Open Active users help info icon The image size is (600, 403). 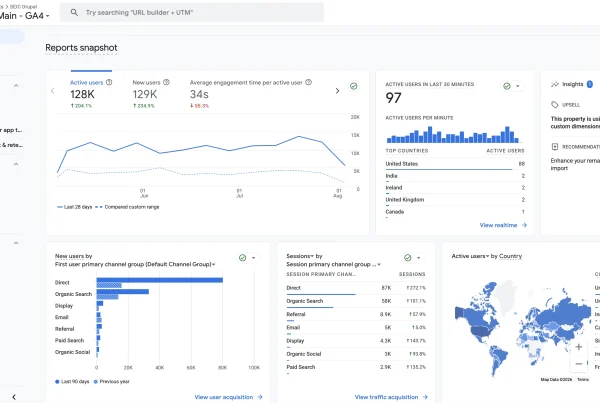[109, 82]
